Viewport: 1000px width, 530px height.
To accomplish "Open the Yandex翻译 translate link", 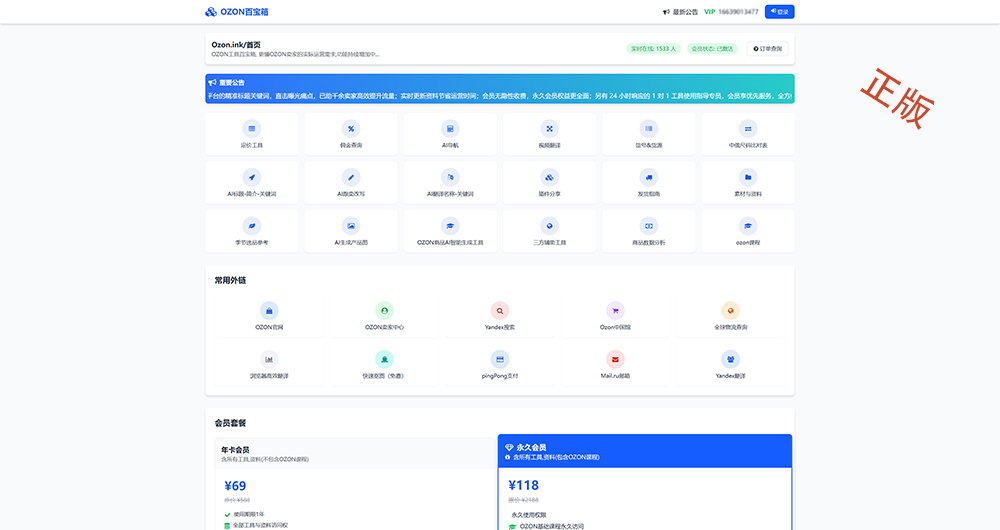I will coord(730,365).
